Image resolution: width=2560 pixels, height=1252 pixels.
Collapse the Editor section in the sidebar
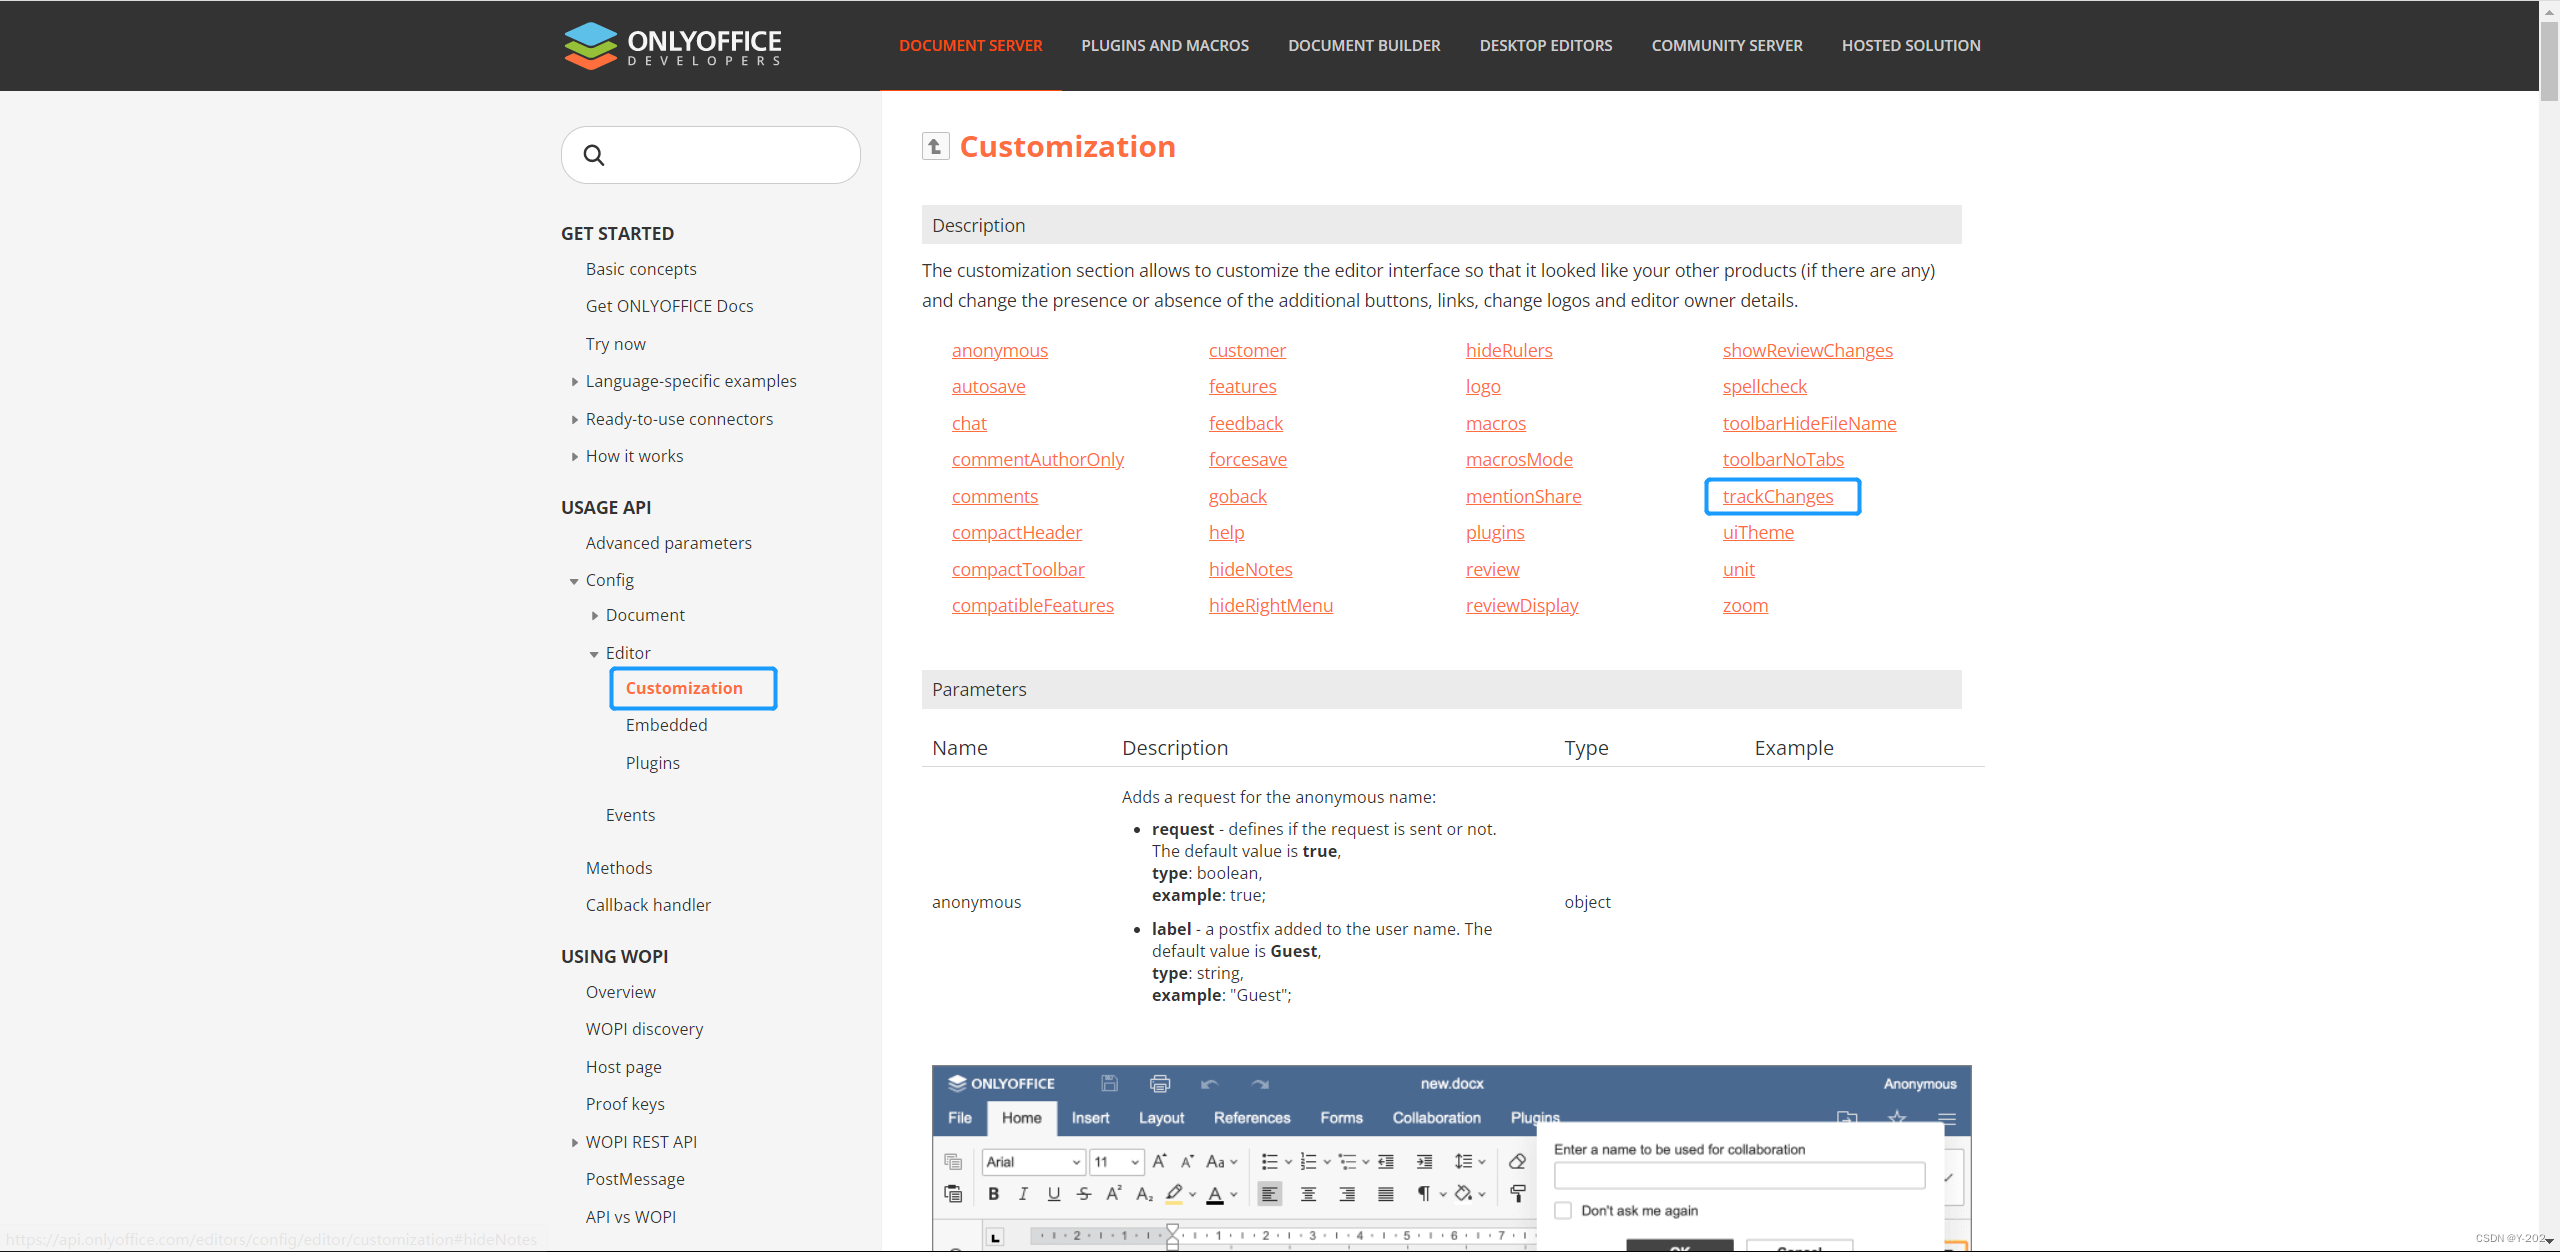coord(595,652)
